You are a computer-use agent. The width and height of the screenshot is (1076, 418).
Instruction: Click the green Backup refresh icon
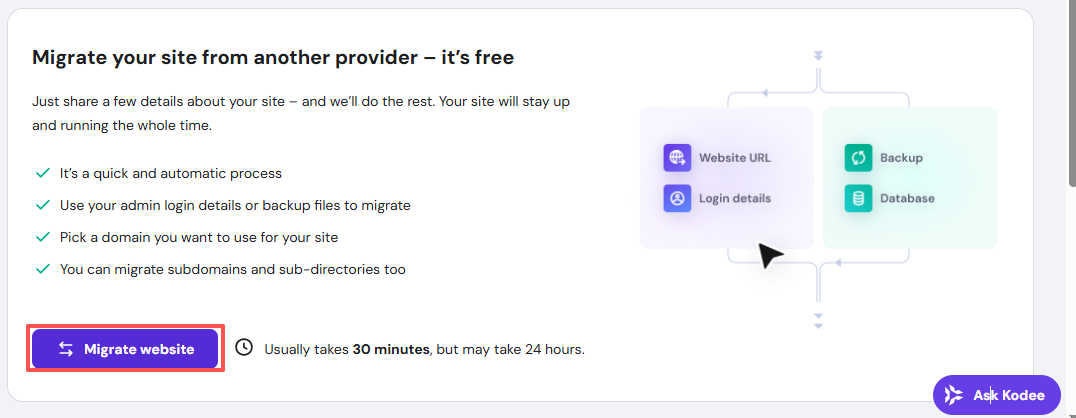(x=858, y=158)
